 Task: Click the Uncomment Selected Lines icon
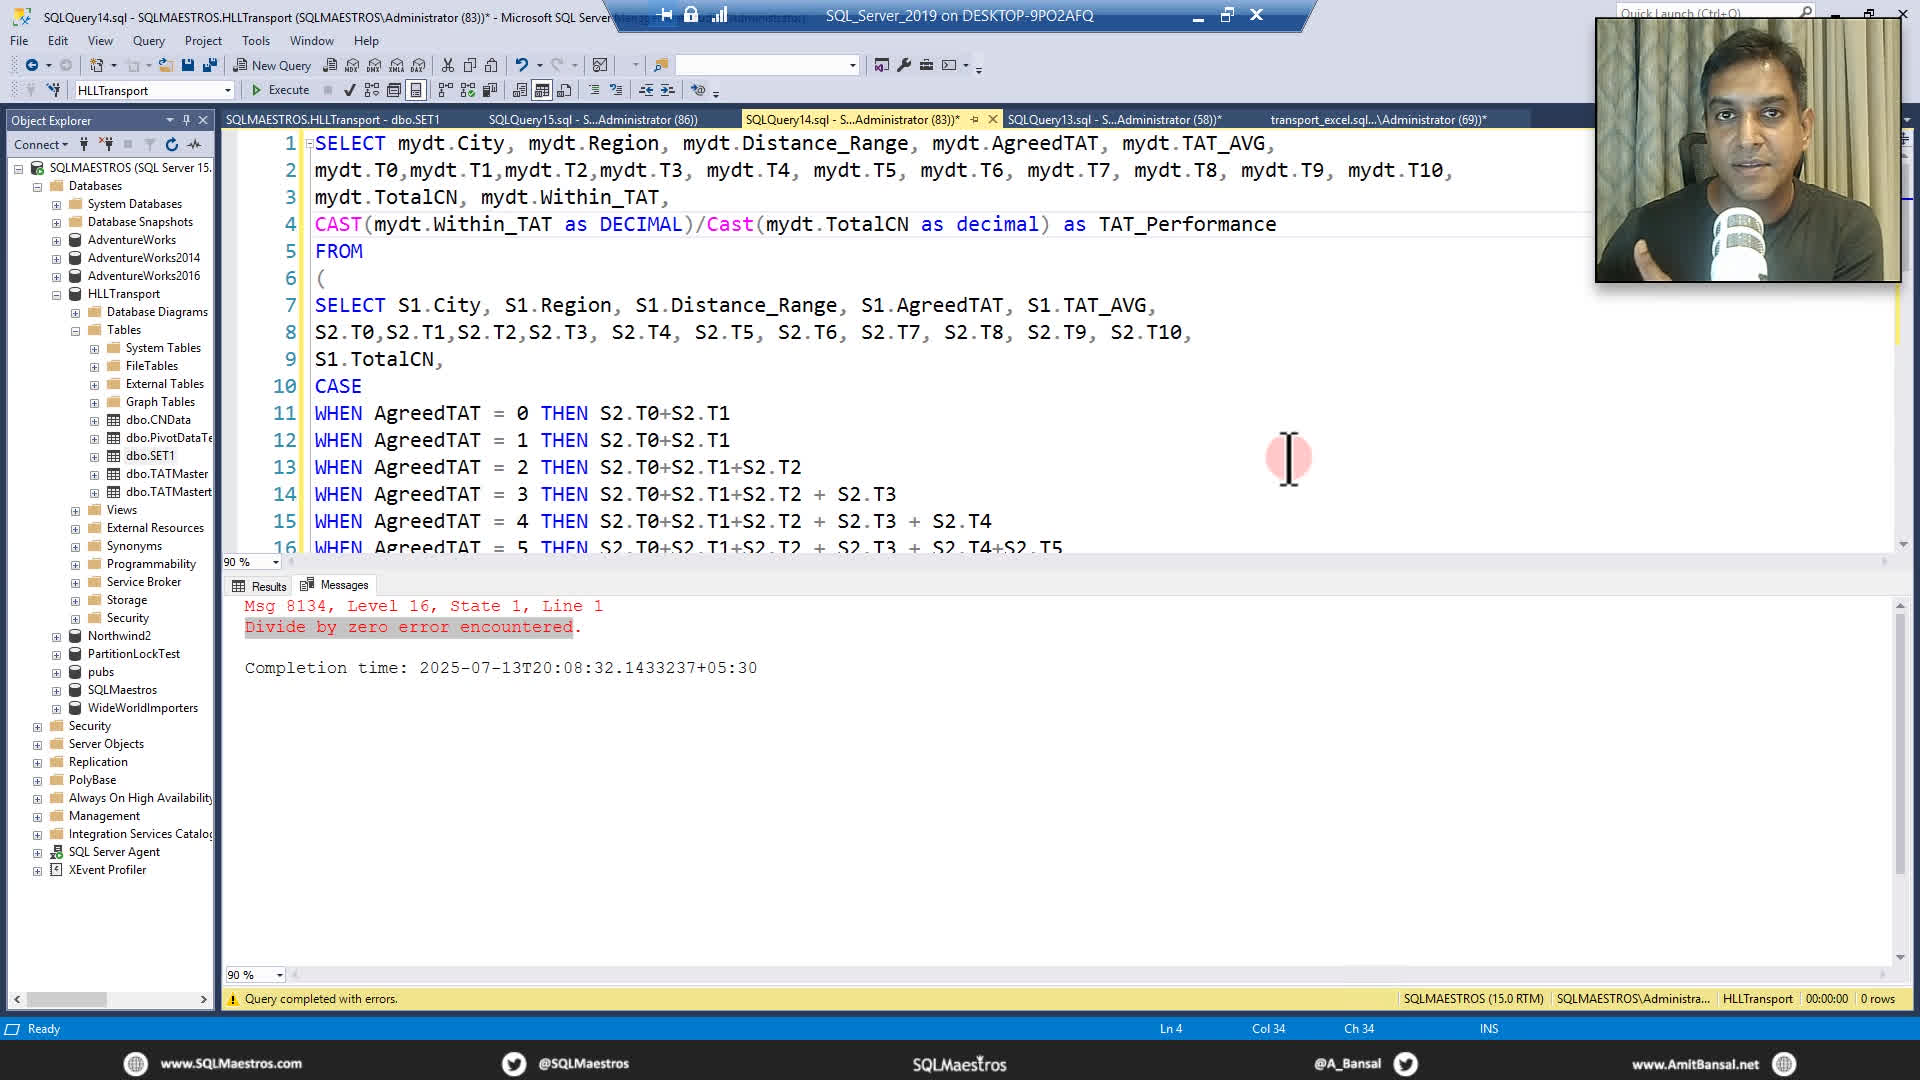pyautogui.click(x=616, y=90)
